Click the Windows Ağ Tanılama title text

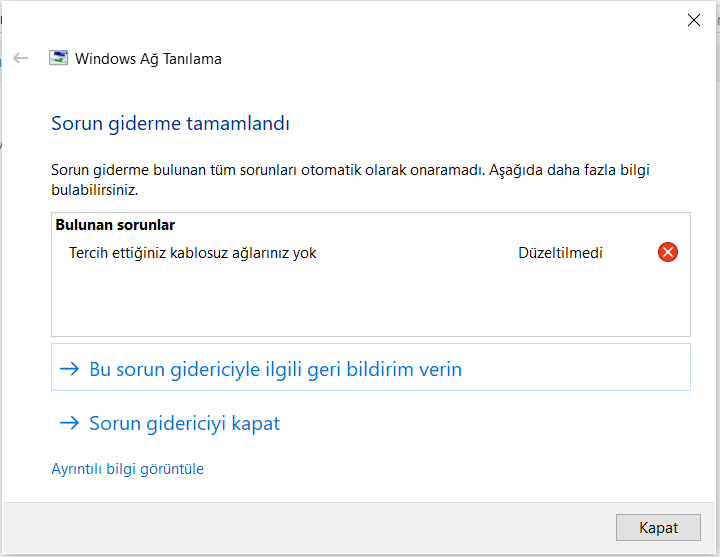(x=148, y=59)
